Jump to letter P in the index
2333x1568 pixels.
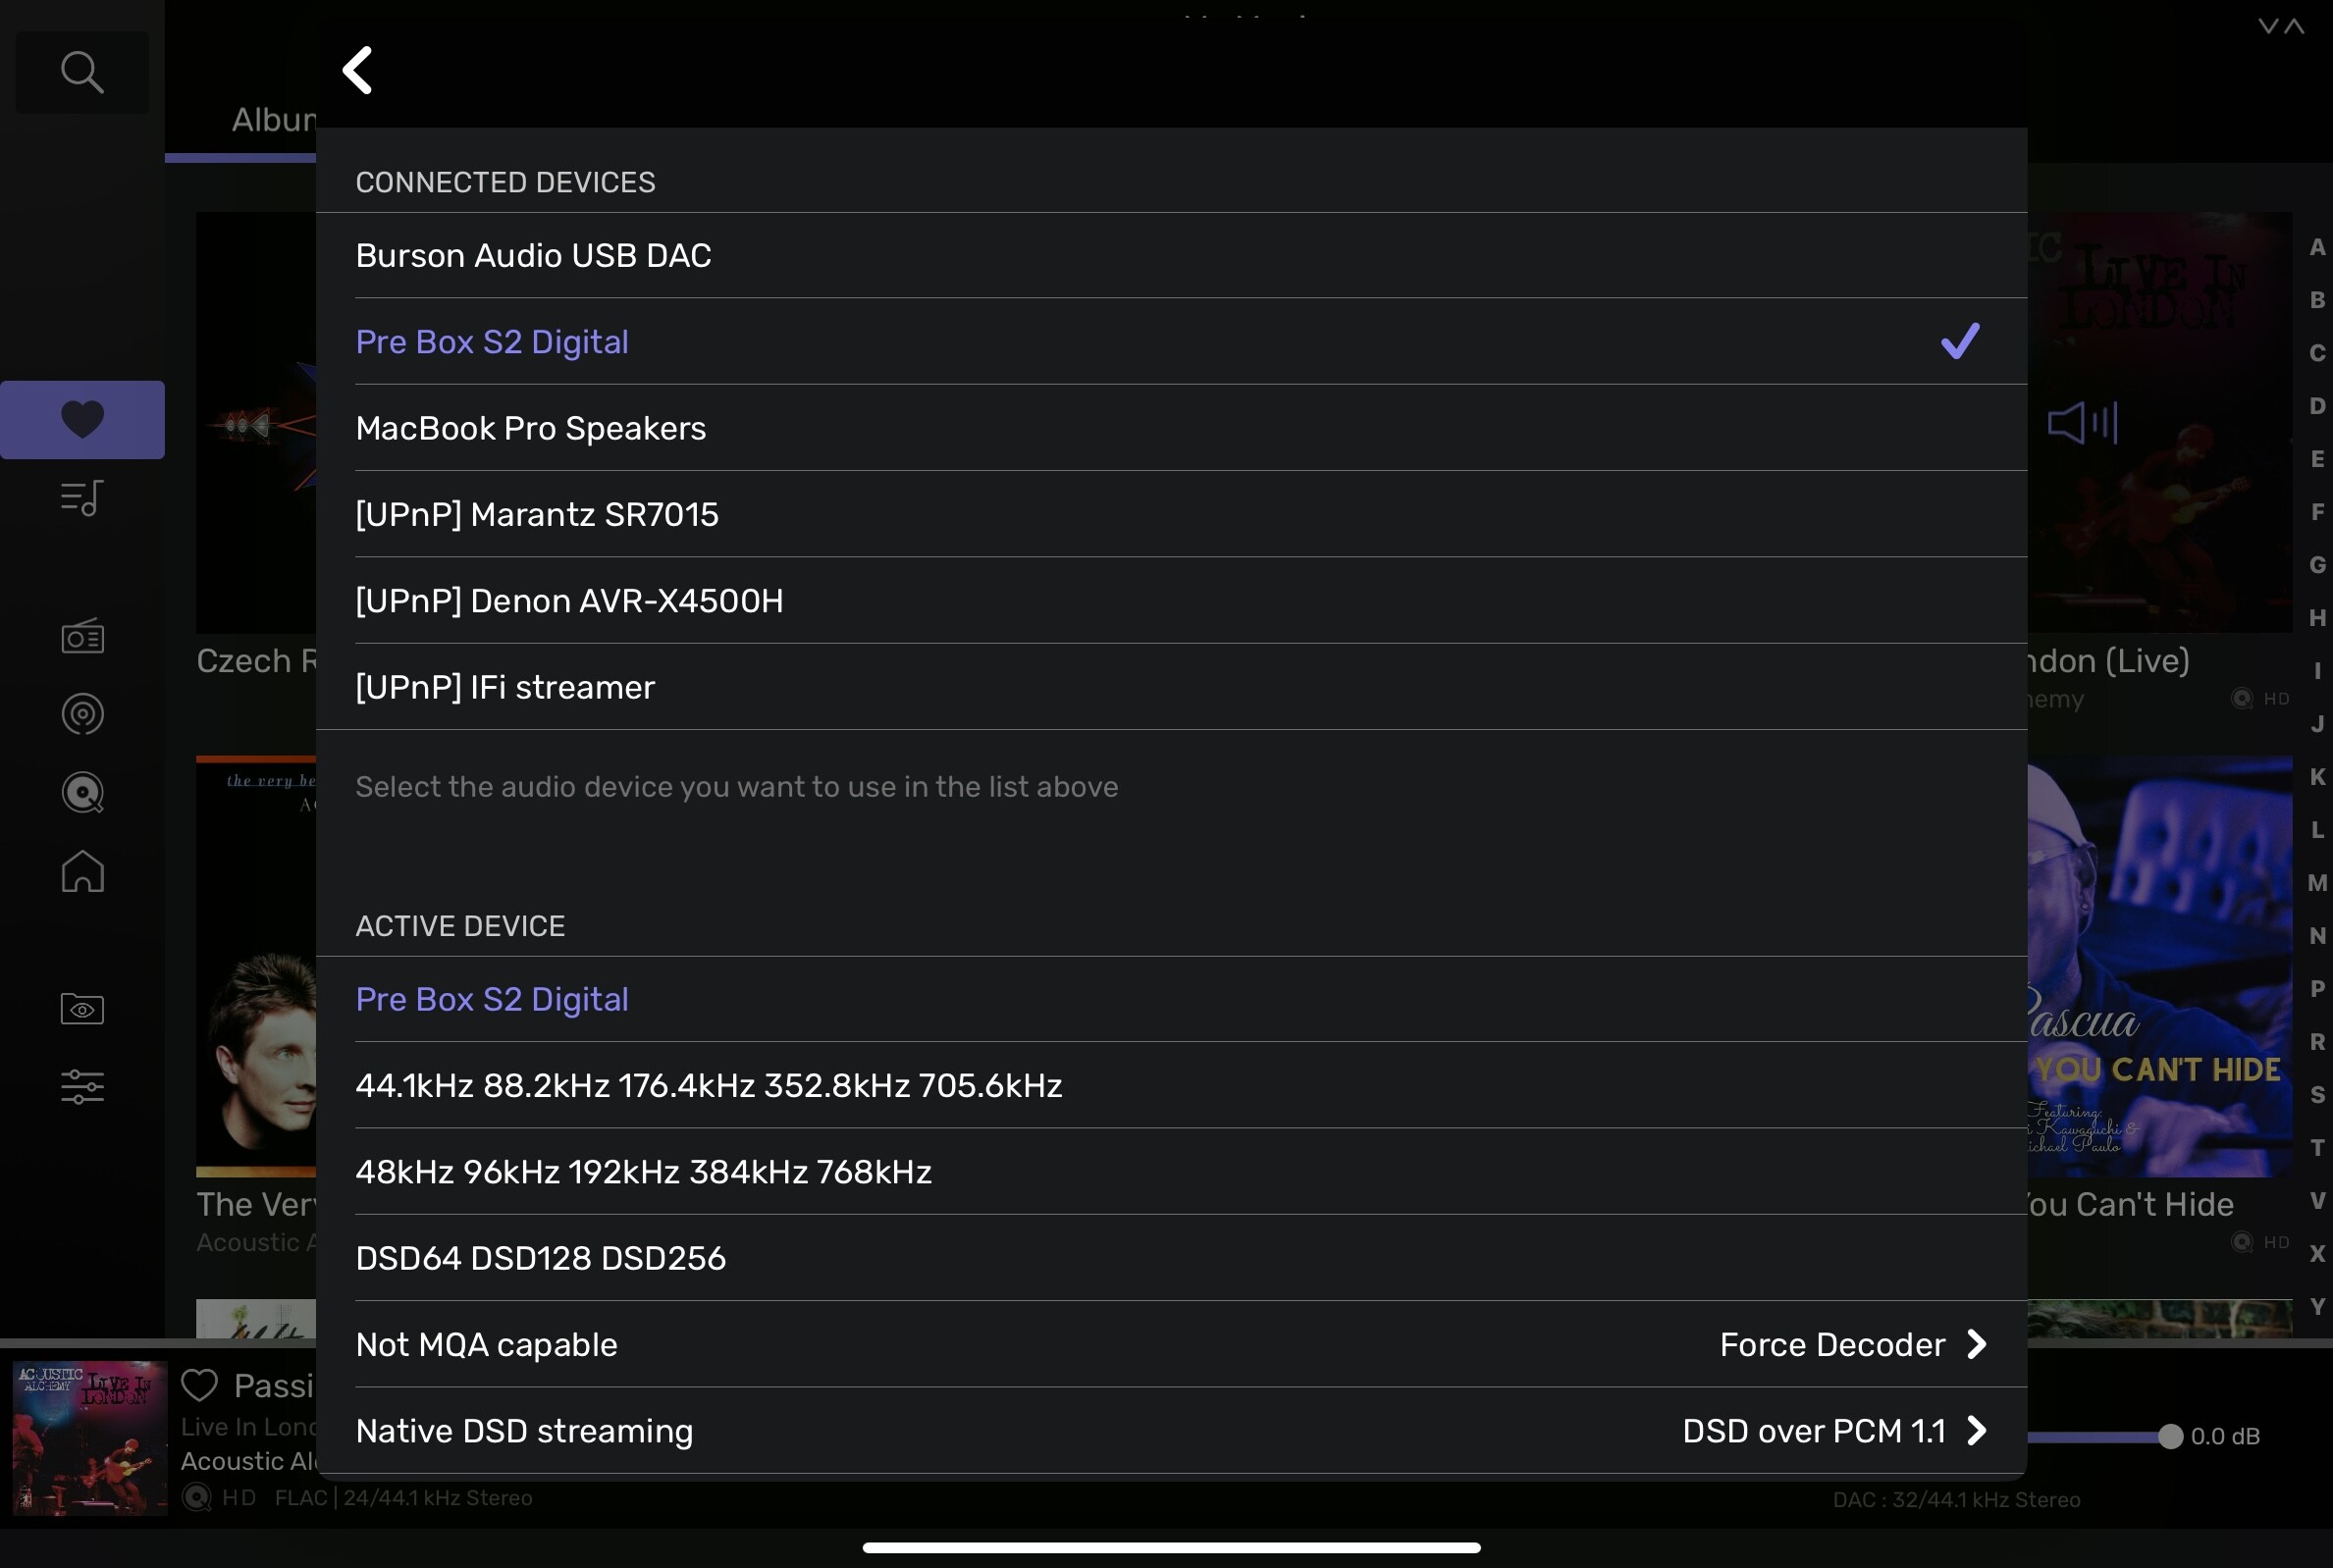pos(2317,989)
